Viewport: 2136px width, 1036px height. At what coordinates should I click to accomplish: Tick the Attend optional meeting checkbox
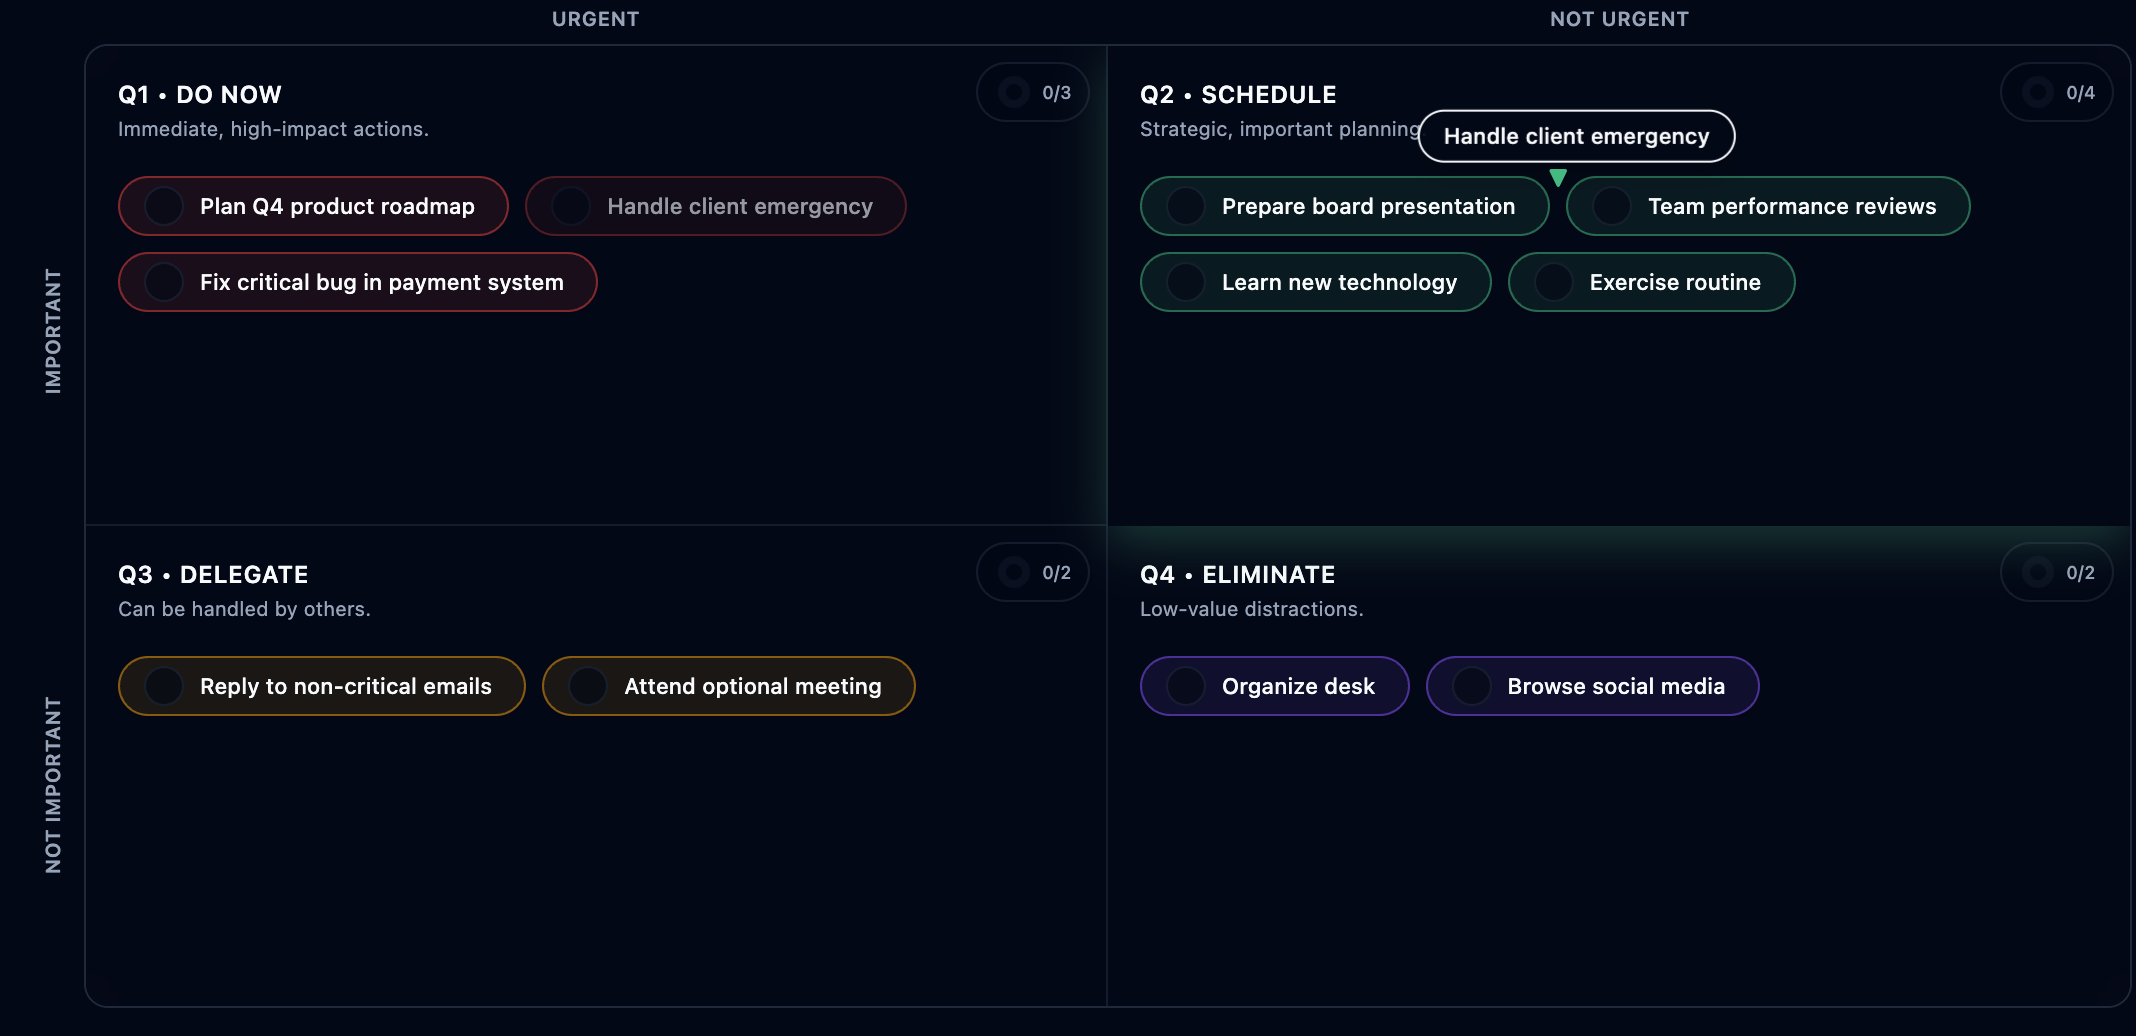[588, 686]
